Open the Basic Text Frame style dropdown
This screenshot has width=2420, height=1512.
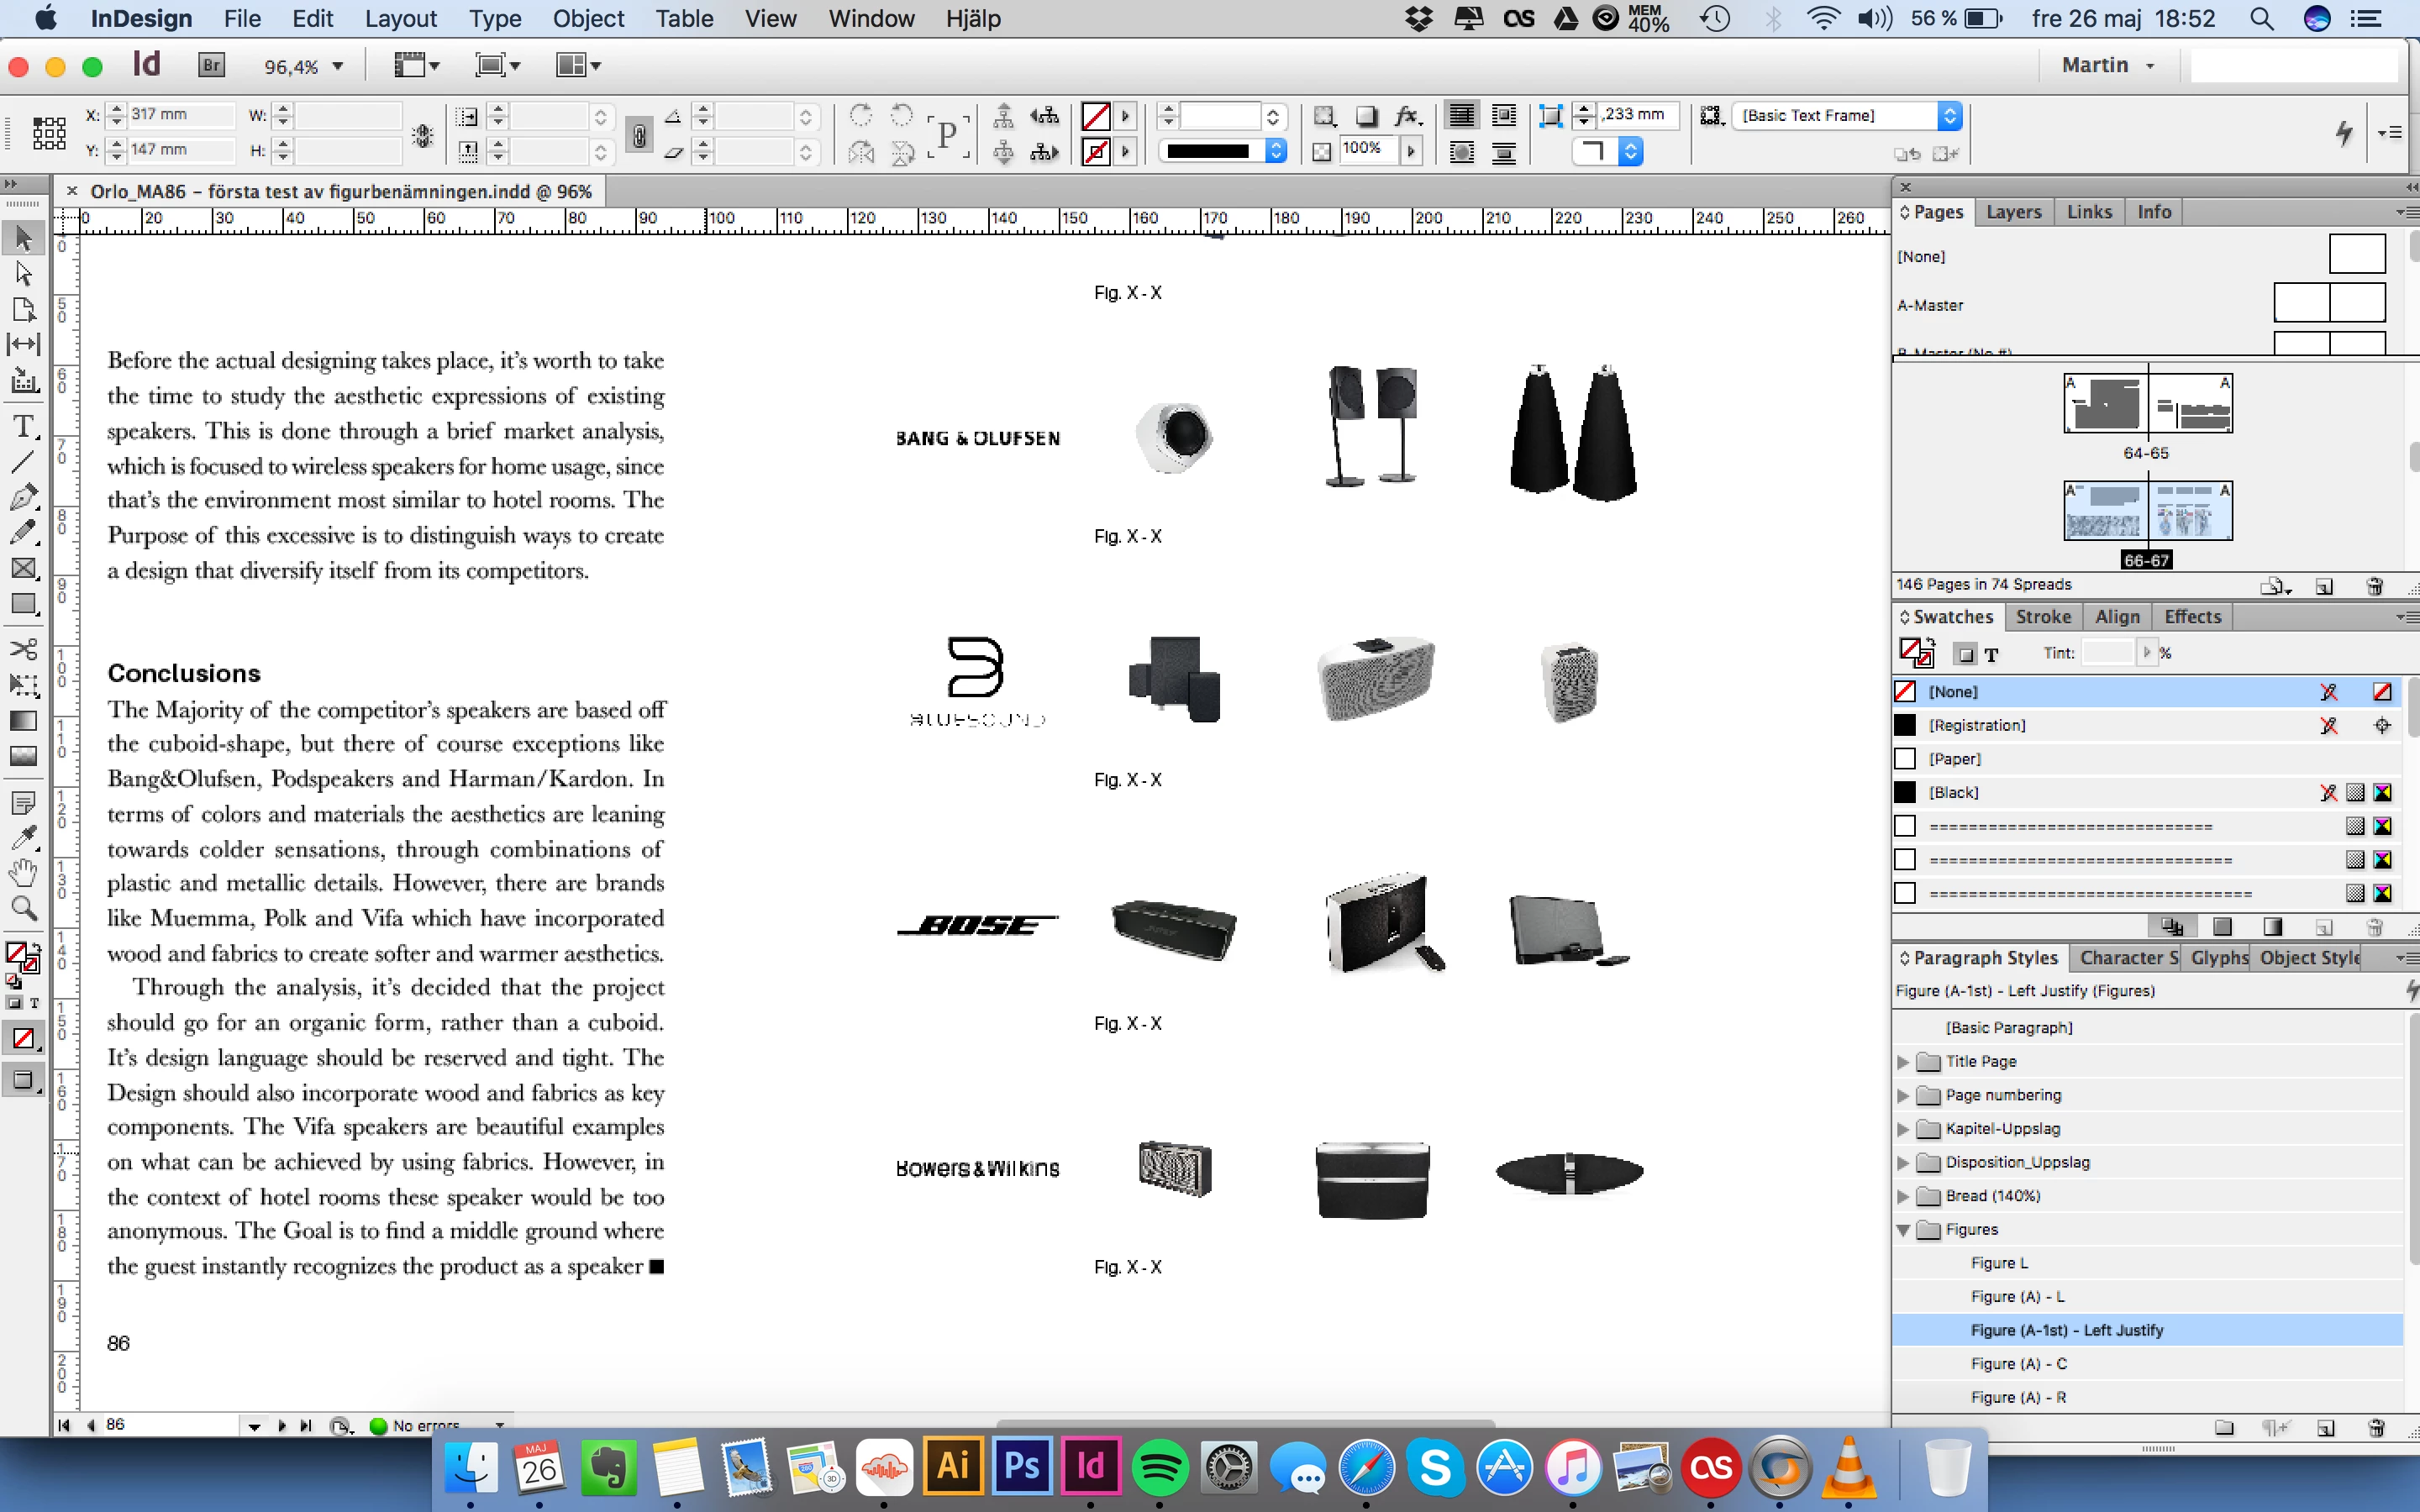(x=1949, y=116)
